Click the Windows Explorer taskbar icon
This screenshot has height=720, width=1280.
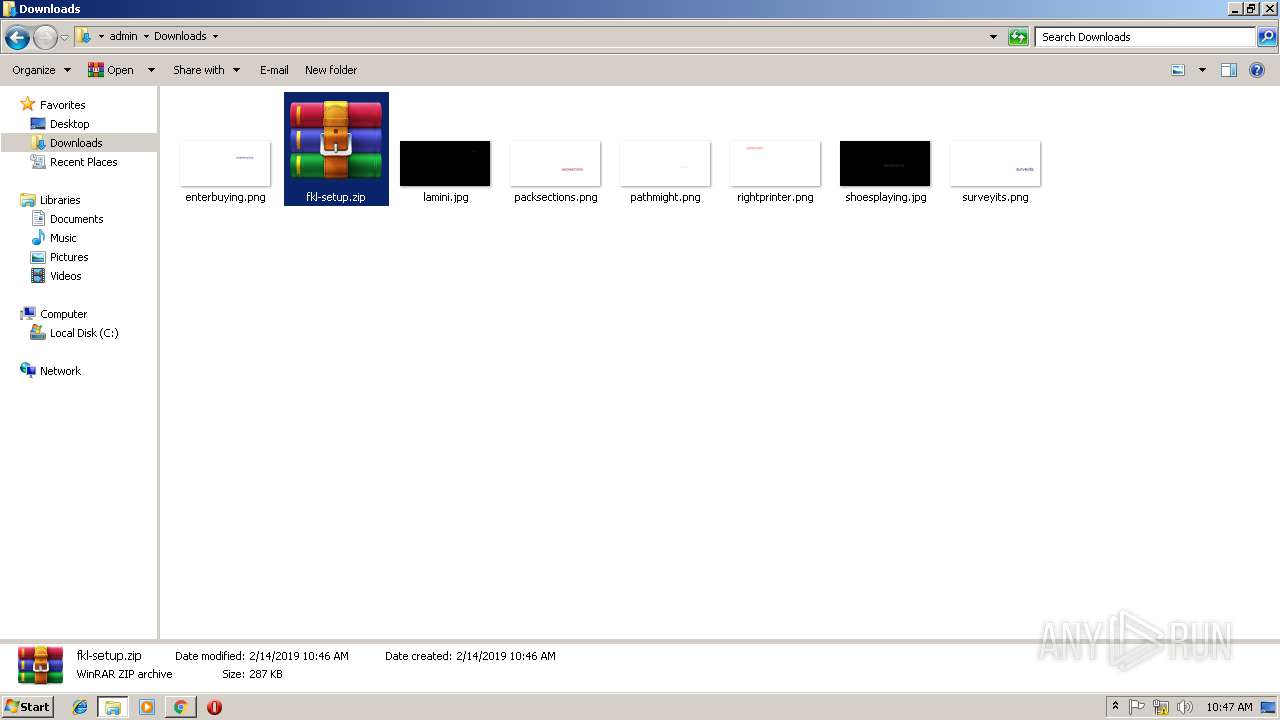[x=113, y=707]
